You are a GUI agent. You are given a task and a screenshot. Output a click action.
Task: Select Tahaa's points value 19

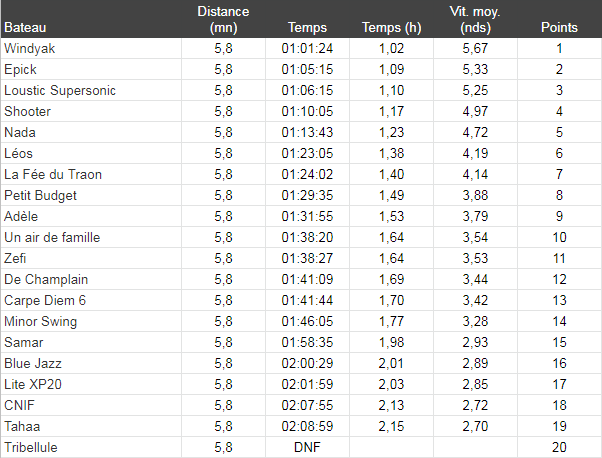click(559, 426)
